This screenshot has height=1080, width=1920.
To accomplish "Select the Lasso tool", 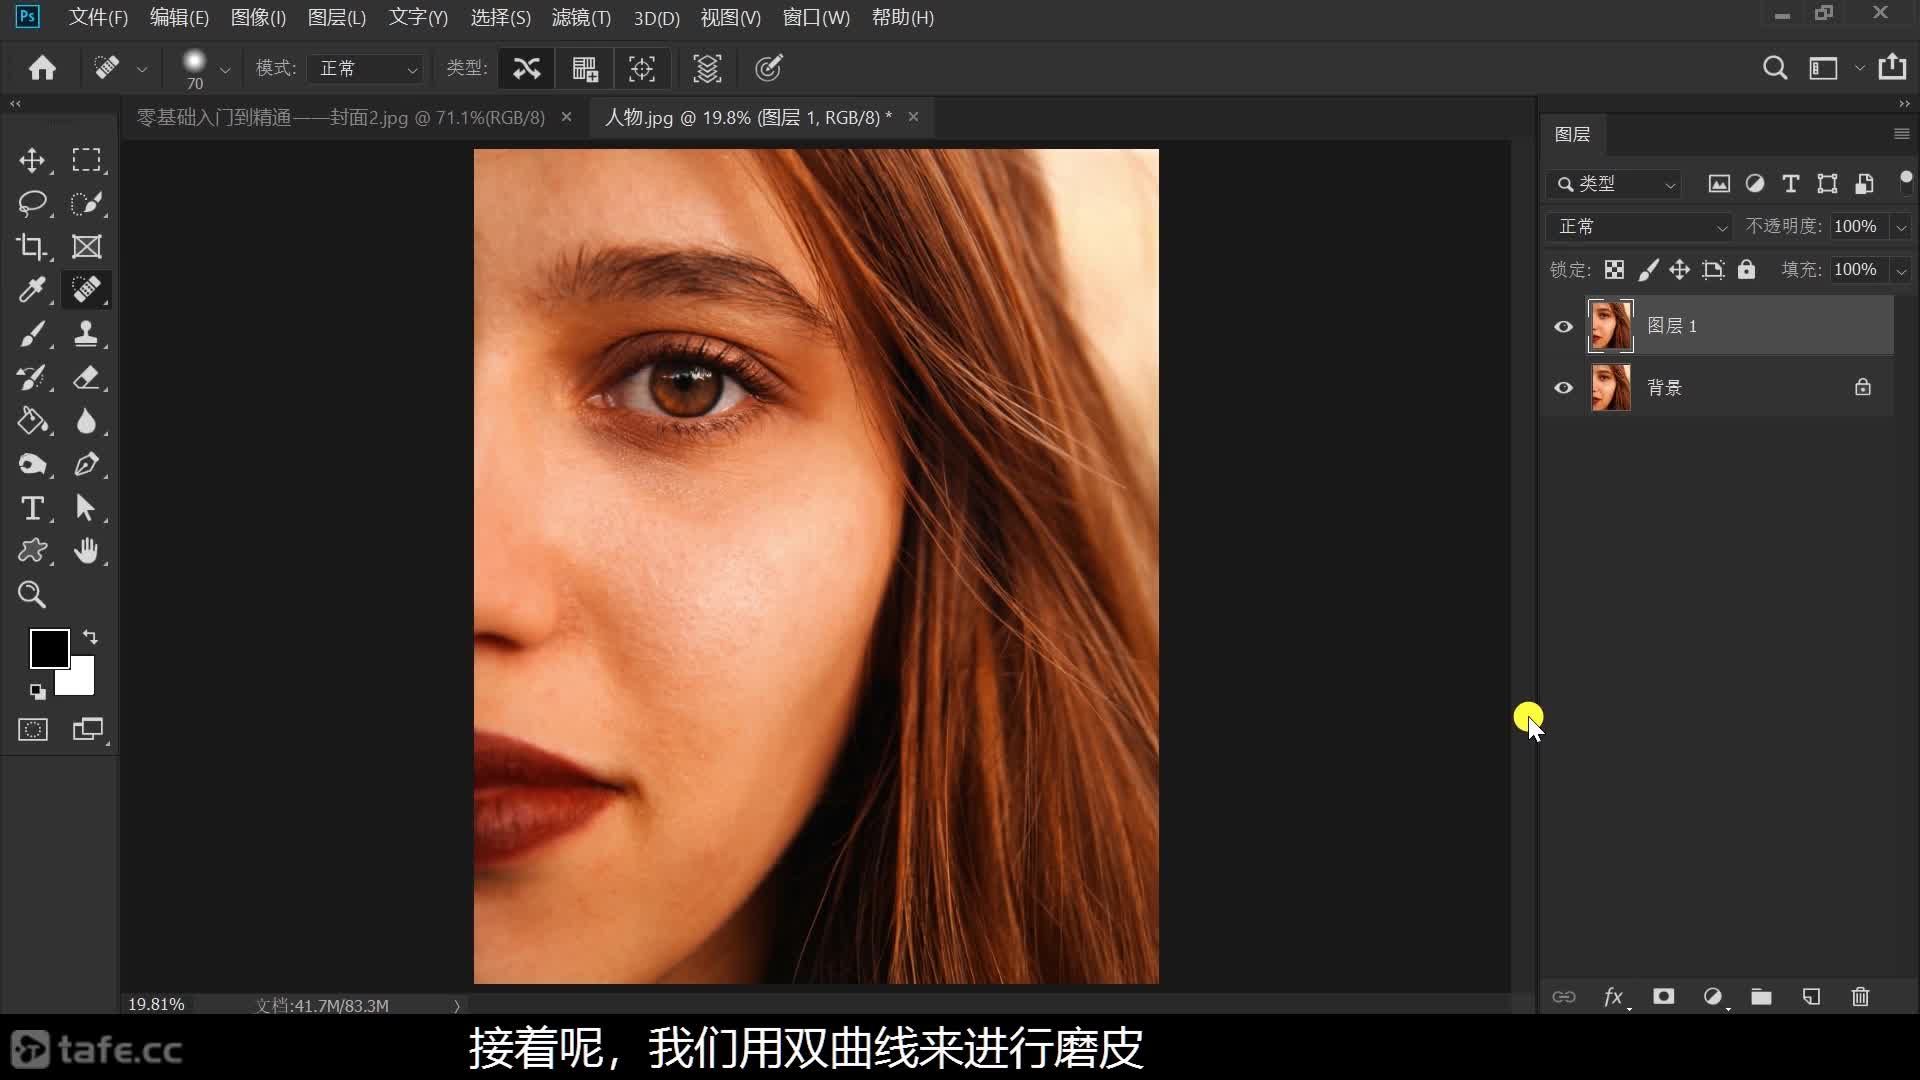I will [x=32, y=204].
